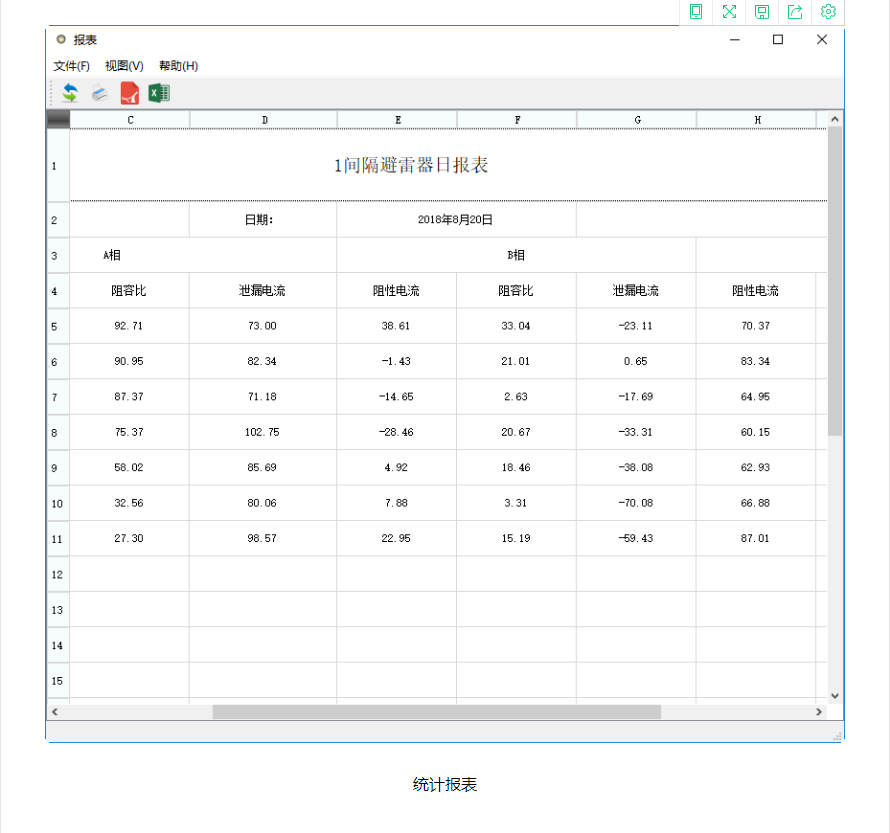The image size is (890, 833).
Task: Click the 日期: label cell
Action: [263, 220]
